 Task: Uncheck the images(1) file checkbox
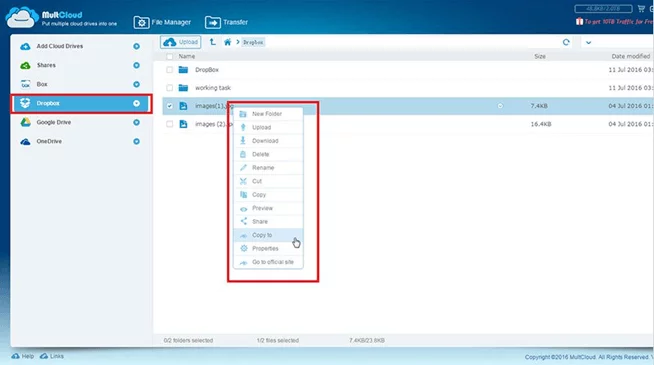[x=169, y=106]
